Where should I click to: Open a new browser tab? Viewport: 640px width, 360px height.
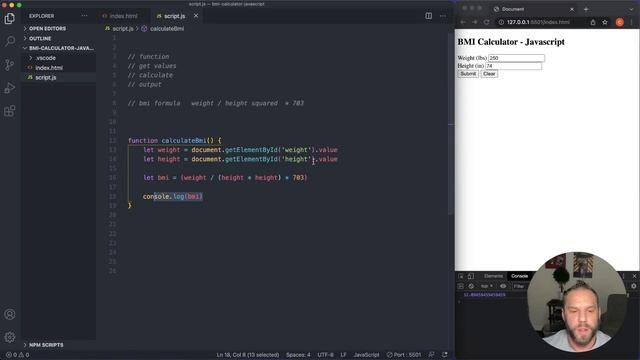point(586,9)
